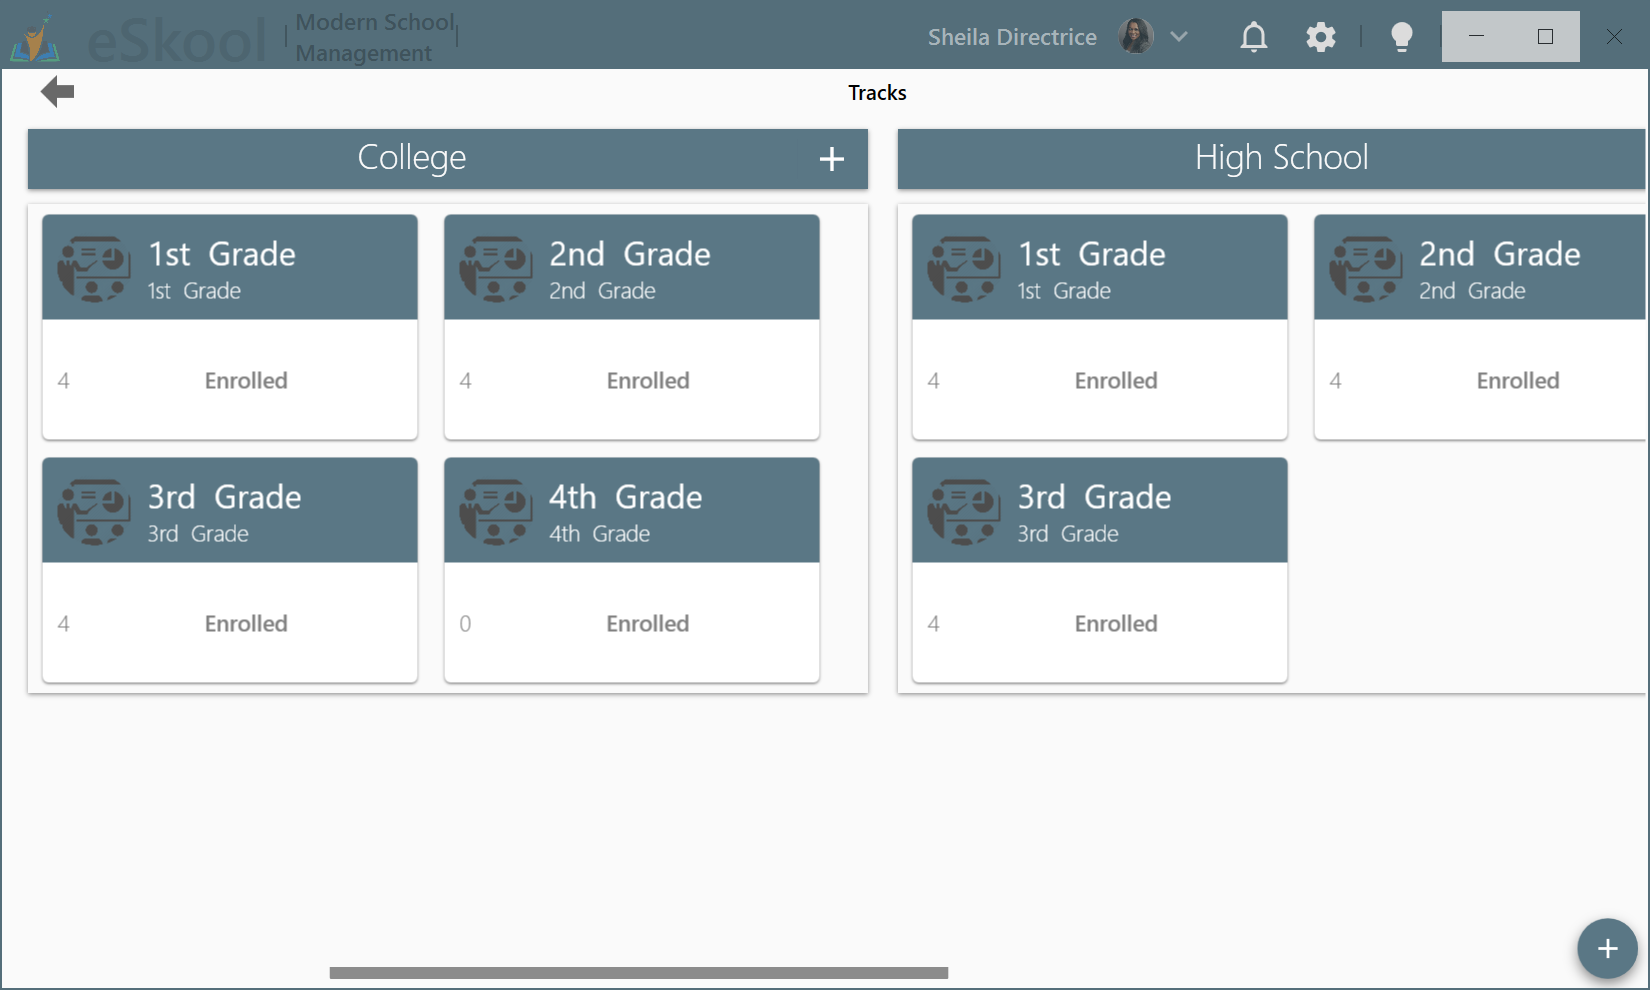The image size is (1650, 990).
Task: Open the notifications bell
Action: coord(1253,36)
